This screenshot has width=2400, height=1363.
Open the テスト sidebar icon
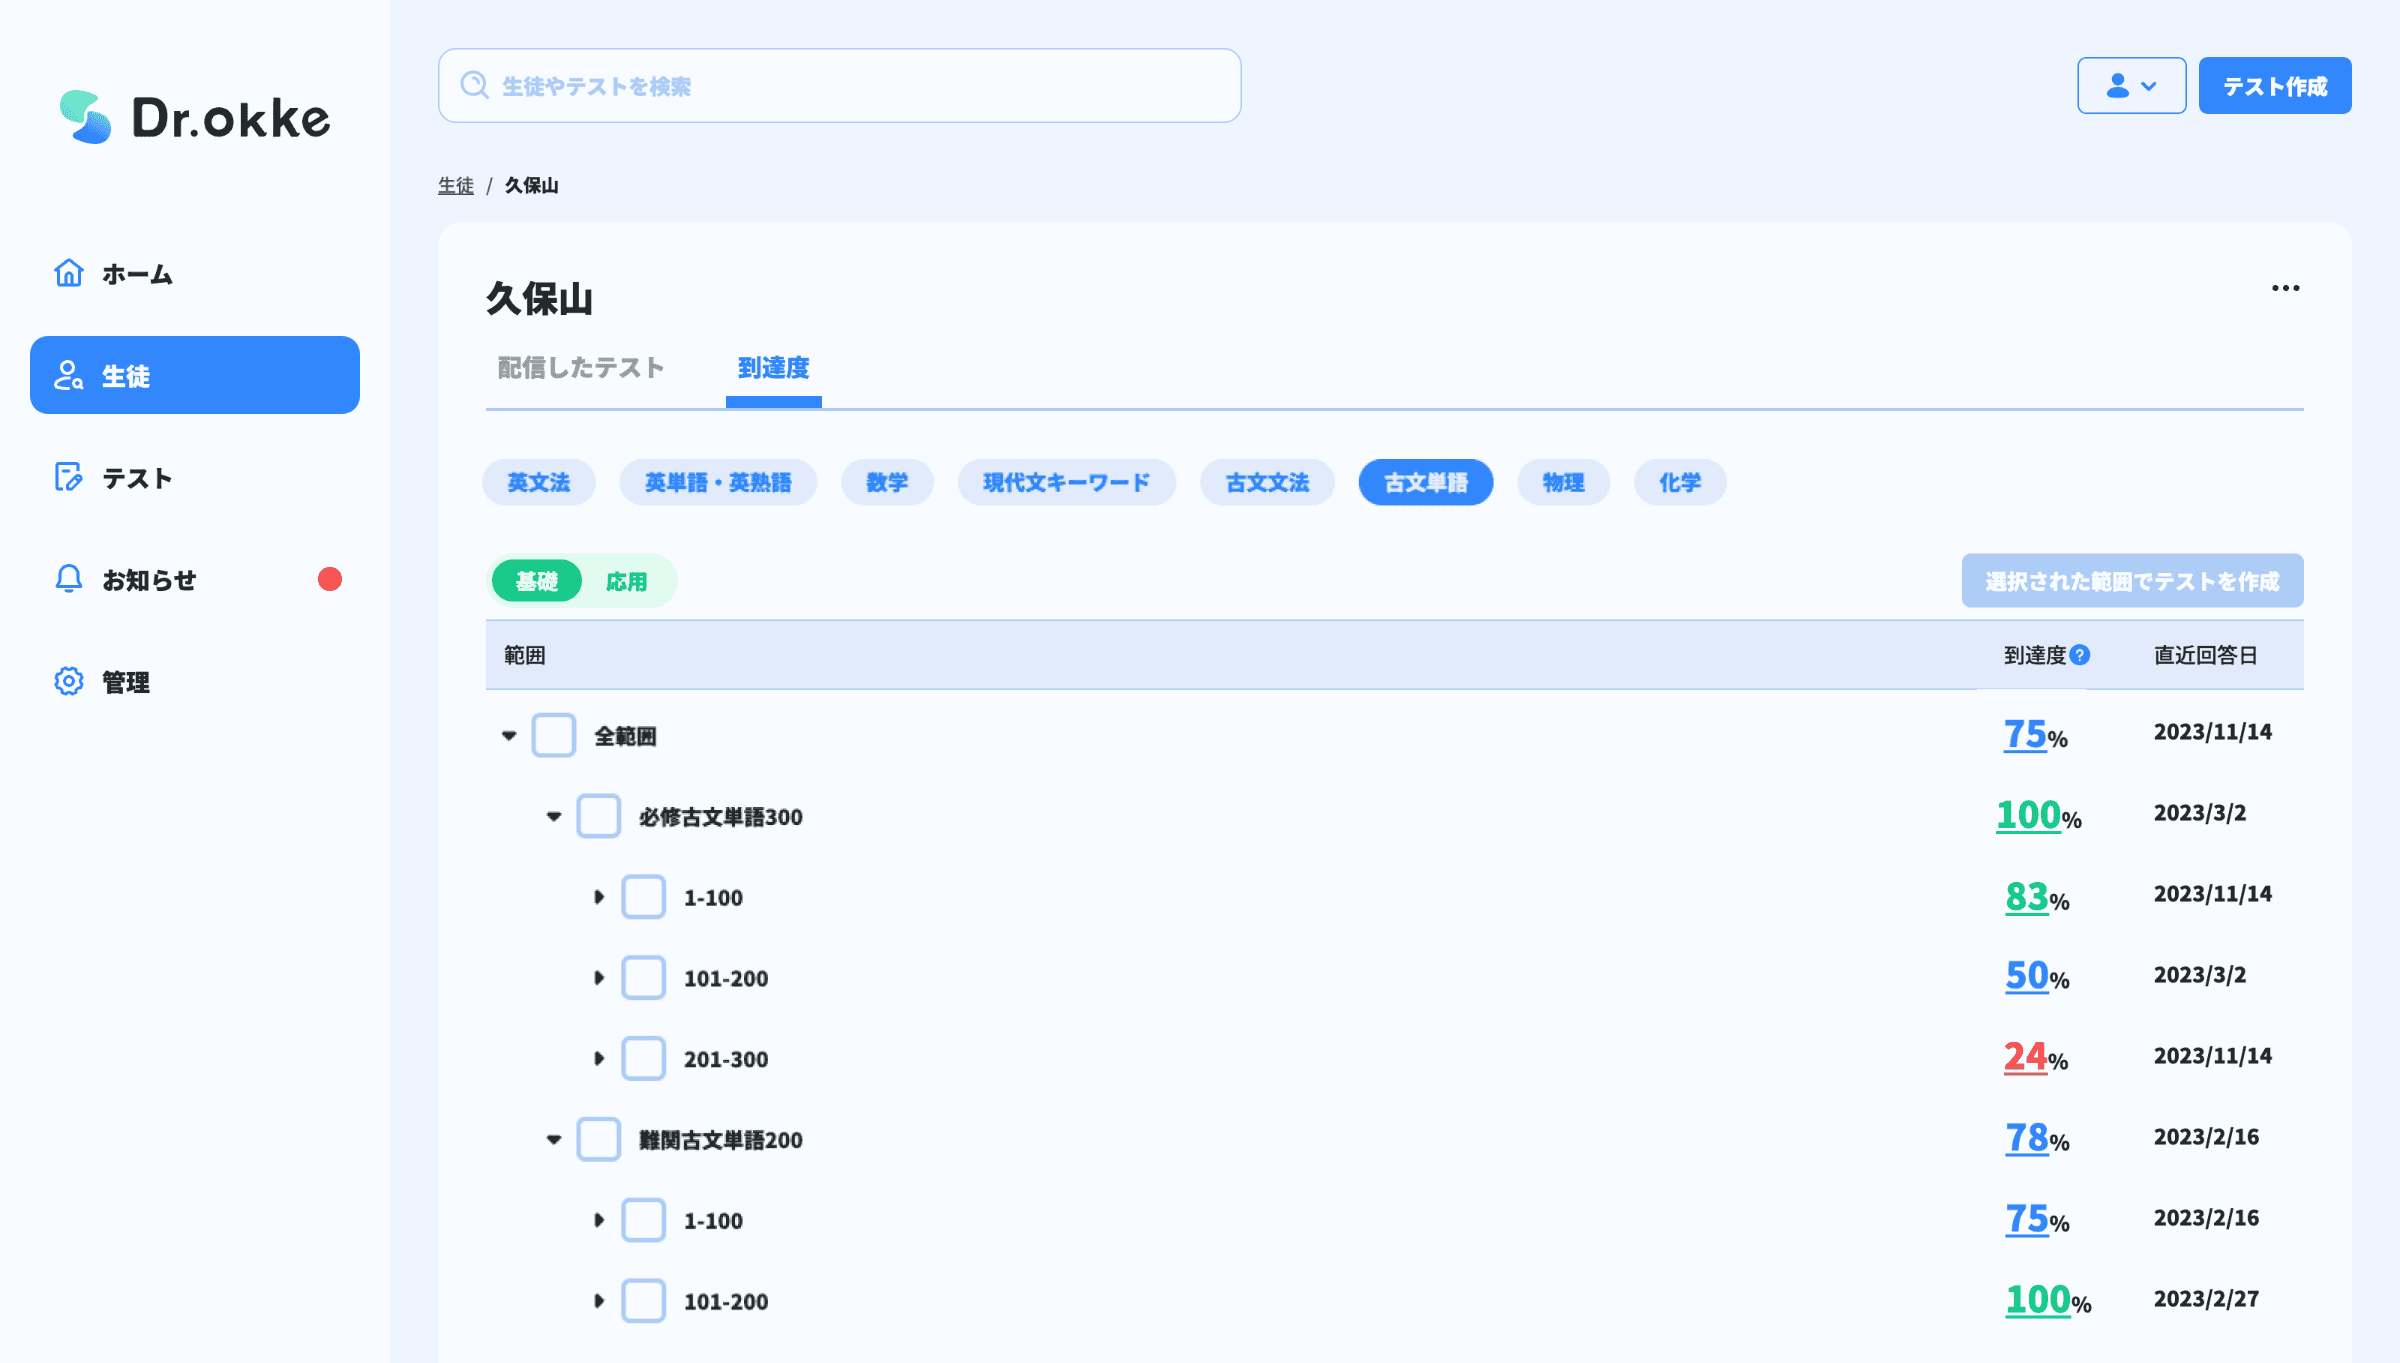[x=67, y=478]
